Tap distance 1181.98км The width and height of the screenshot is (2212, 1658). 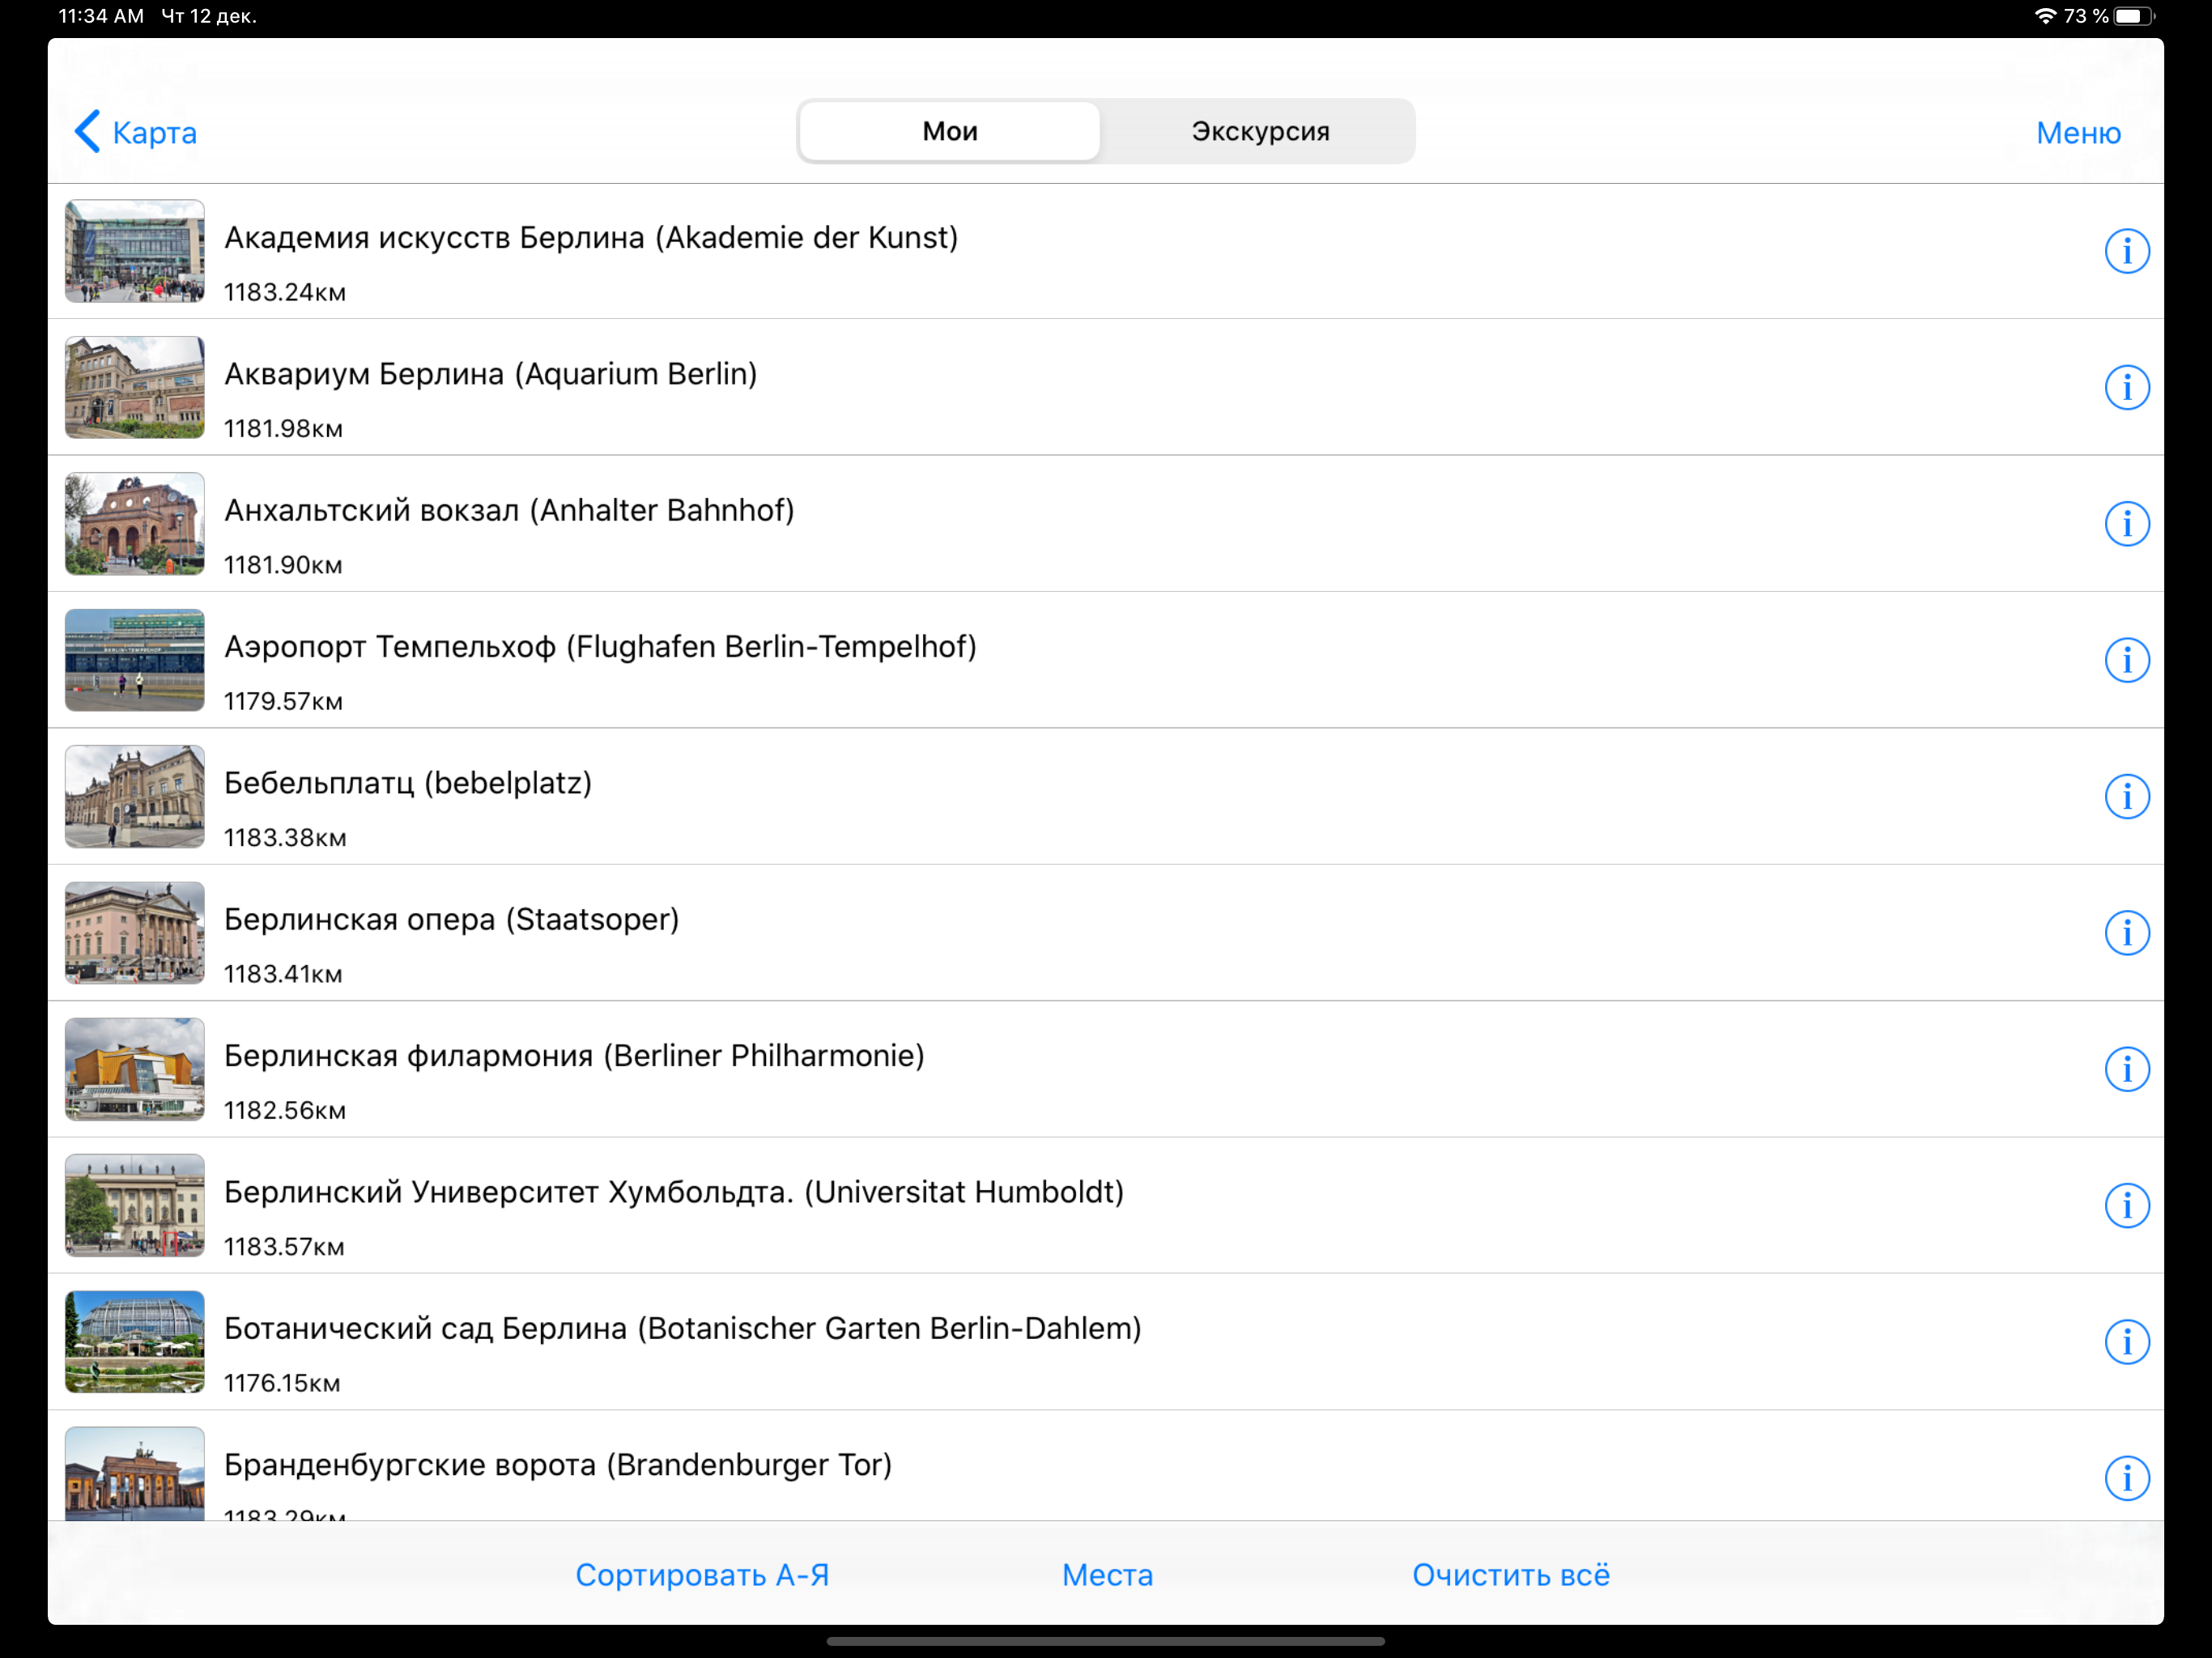[x=283, y=429]
